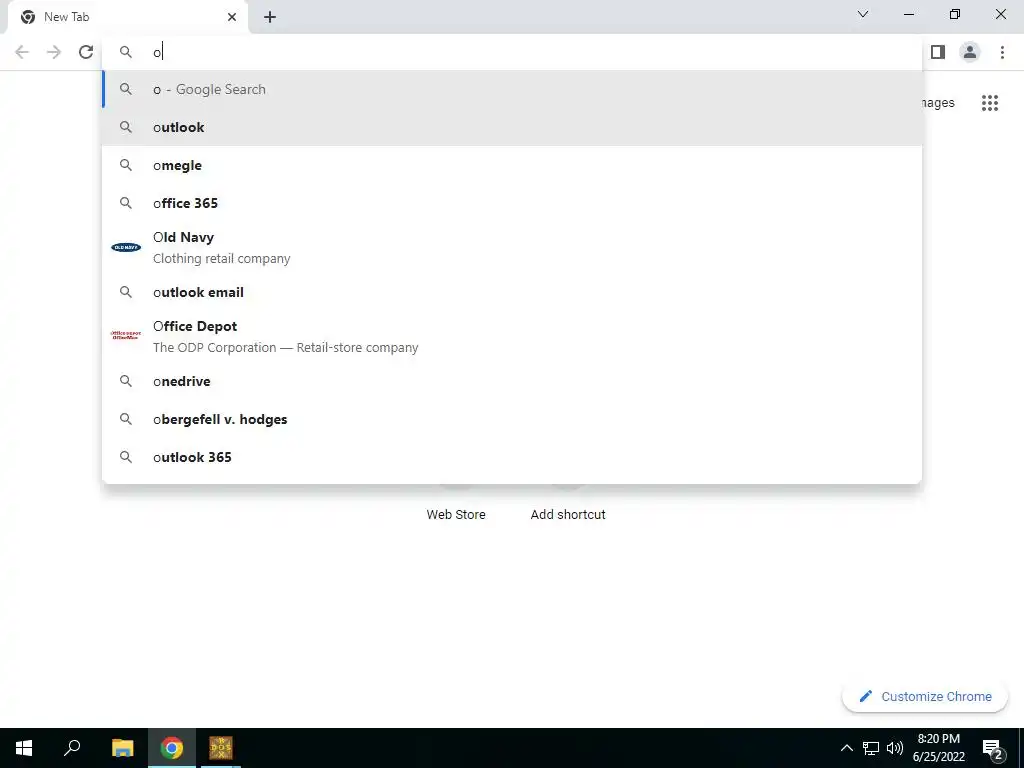This screenshot has width=1024, height=768.
Task: Open the Chrome profile avatar
Action: coord(970,52)
